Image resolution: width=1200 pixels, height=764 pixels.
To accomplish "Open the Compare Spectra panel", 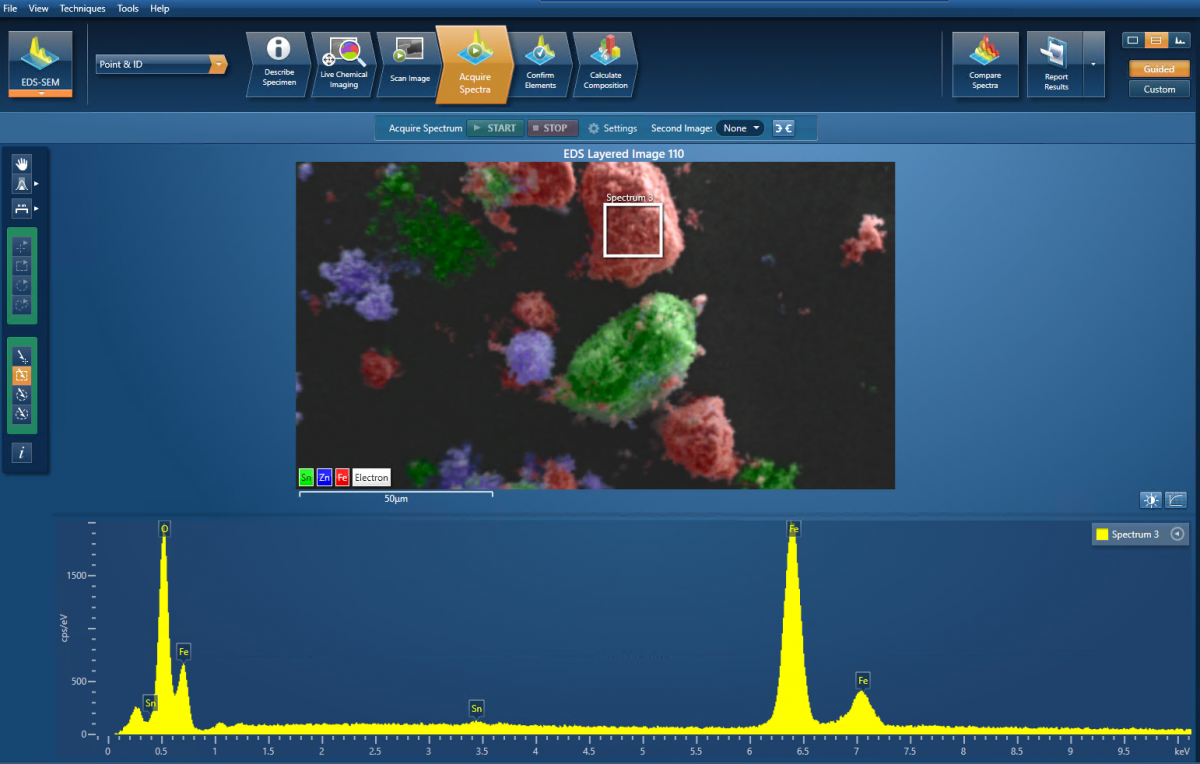I will click(985, 63).
